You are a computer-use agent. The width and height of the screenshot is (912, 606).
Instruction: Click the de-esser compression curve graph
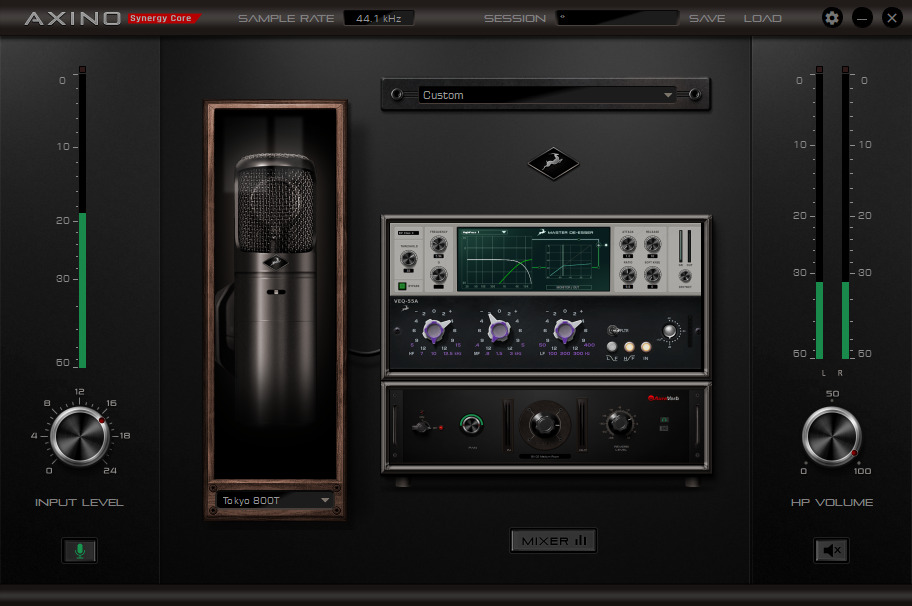coord(568,261)
